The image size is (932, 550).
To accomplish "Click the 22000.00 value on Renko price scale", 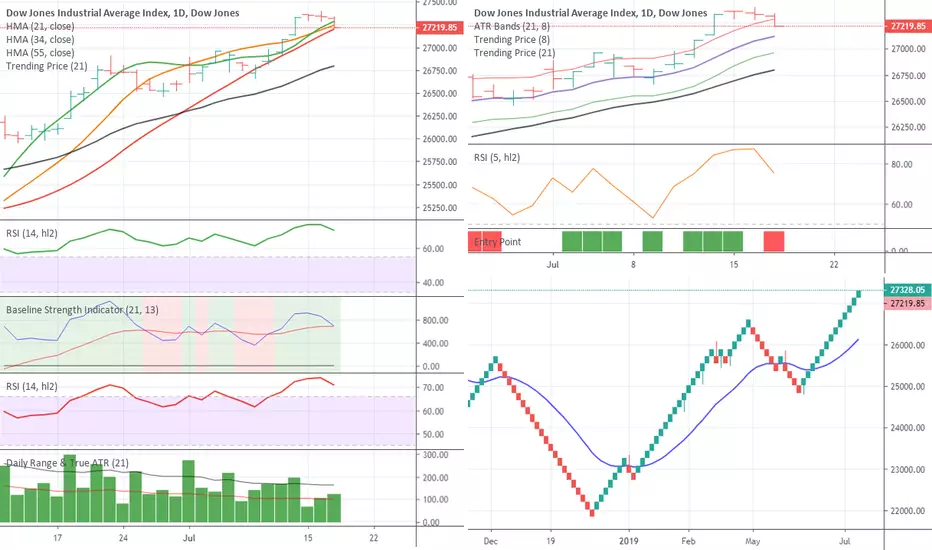I will (908, 511).
